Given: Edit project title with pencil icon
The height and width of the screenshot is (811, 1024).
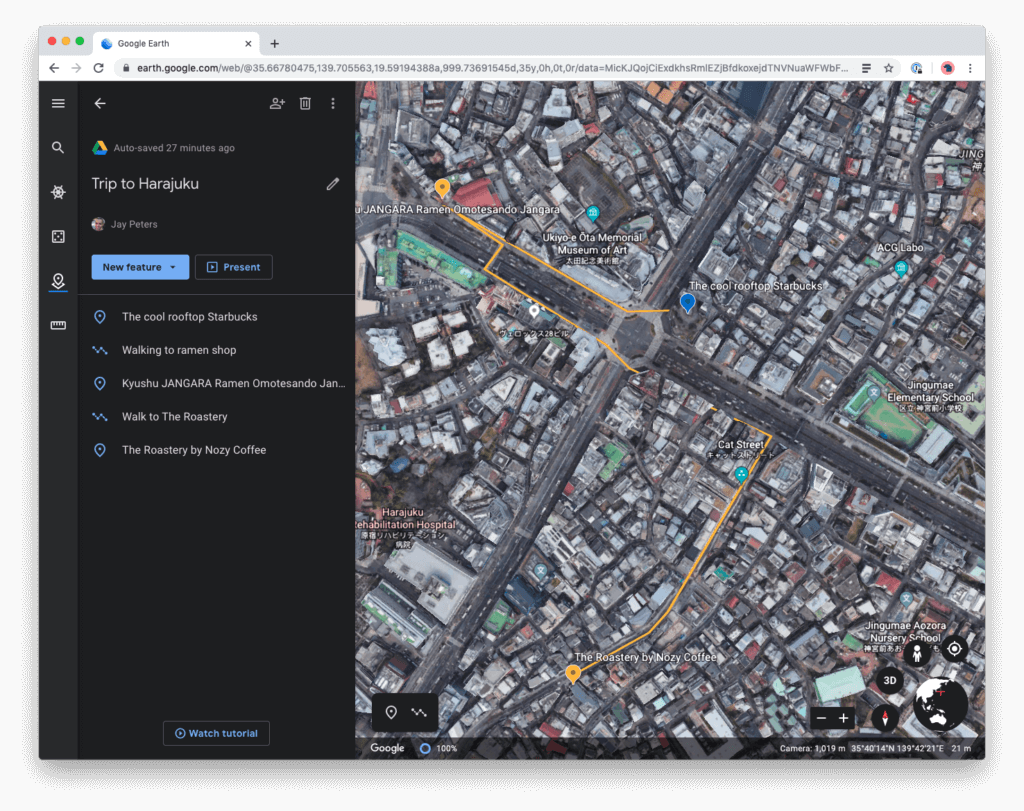Looking at the screenshot, I should pos(333,184).
